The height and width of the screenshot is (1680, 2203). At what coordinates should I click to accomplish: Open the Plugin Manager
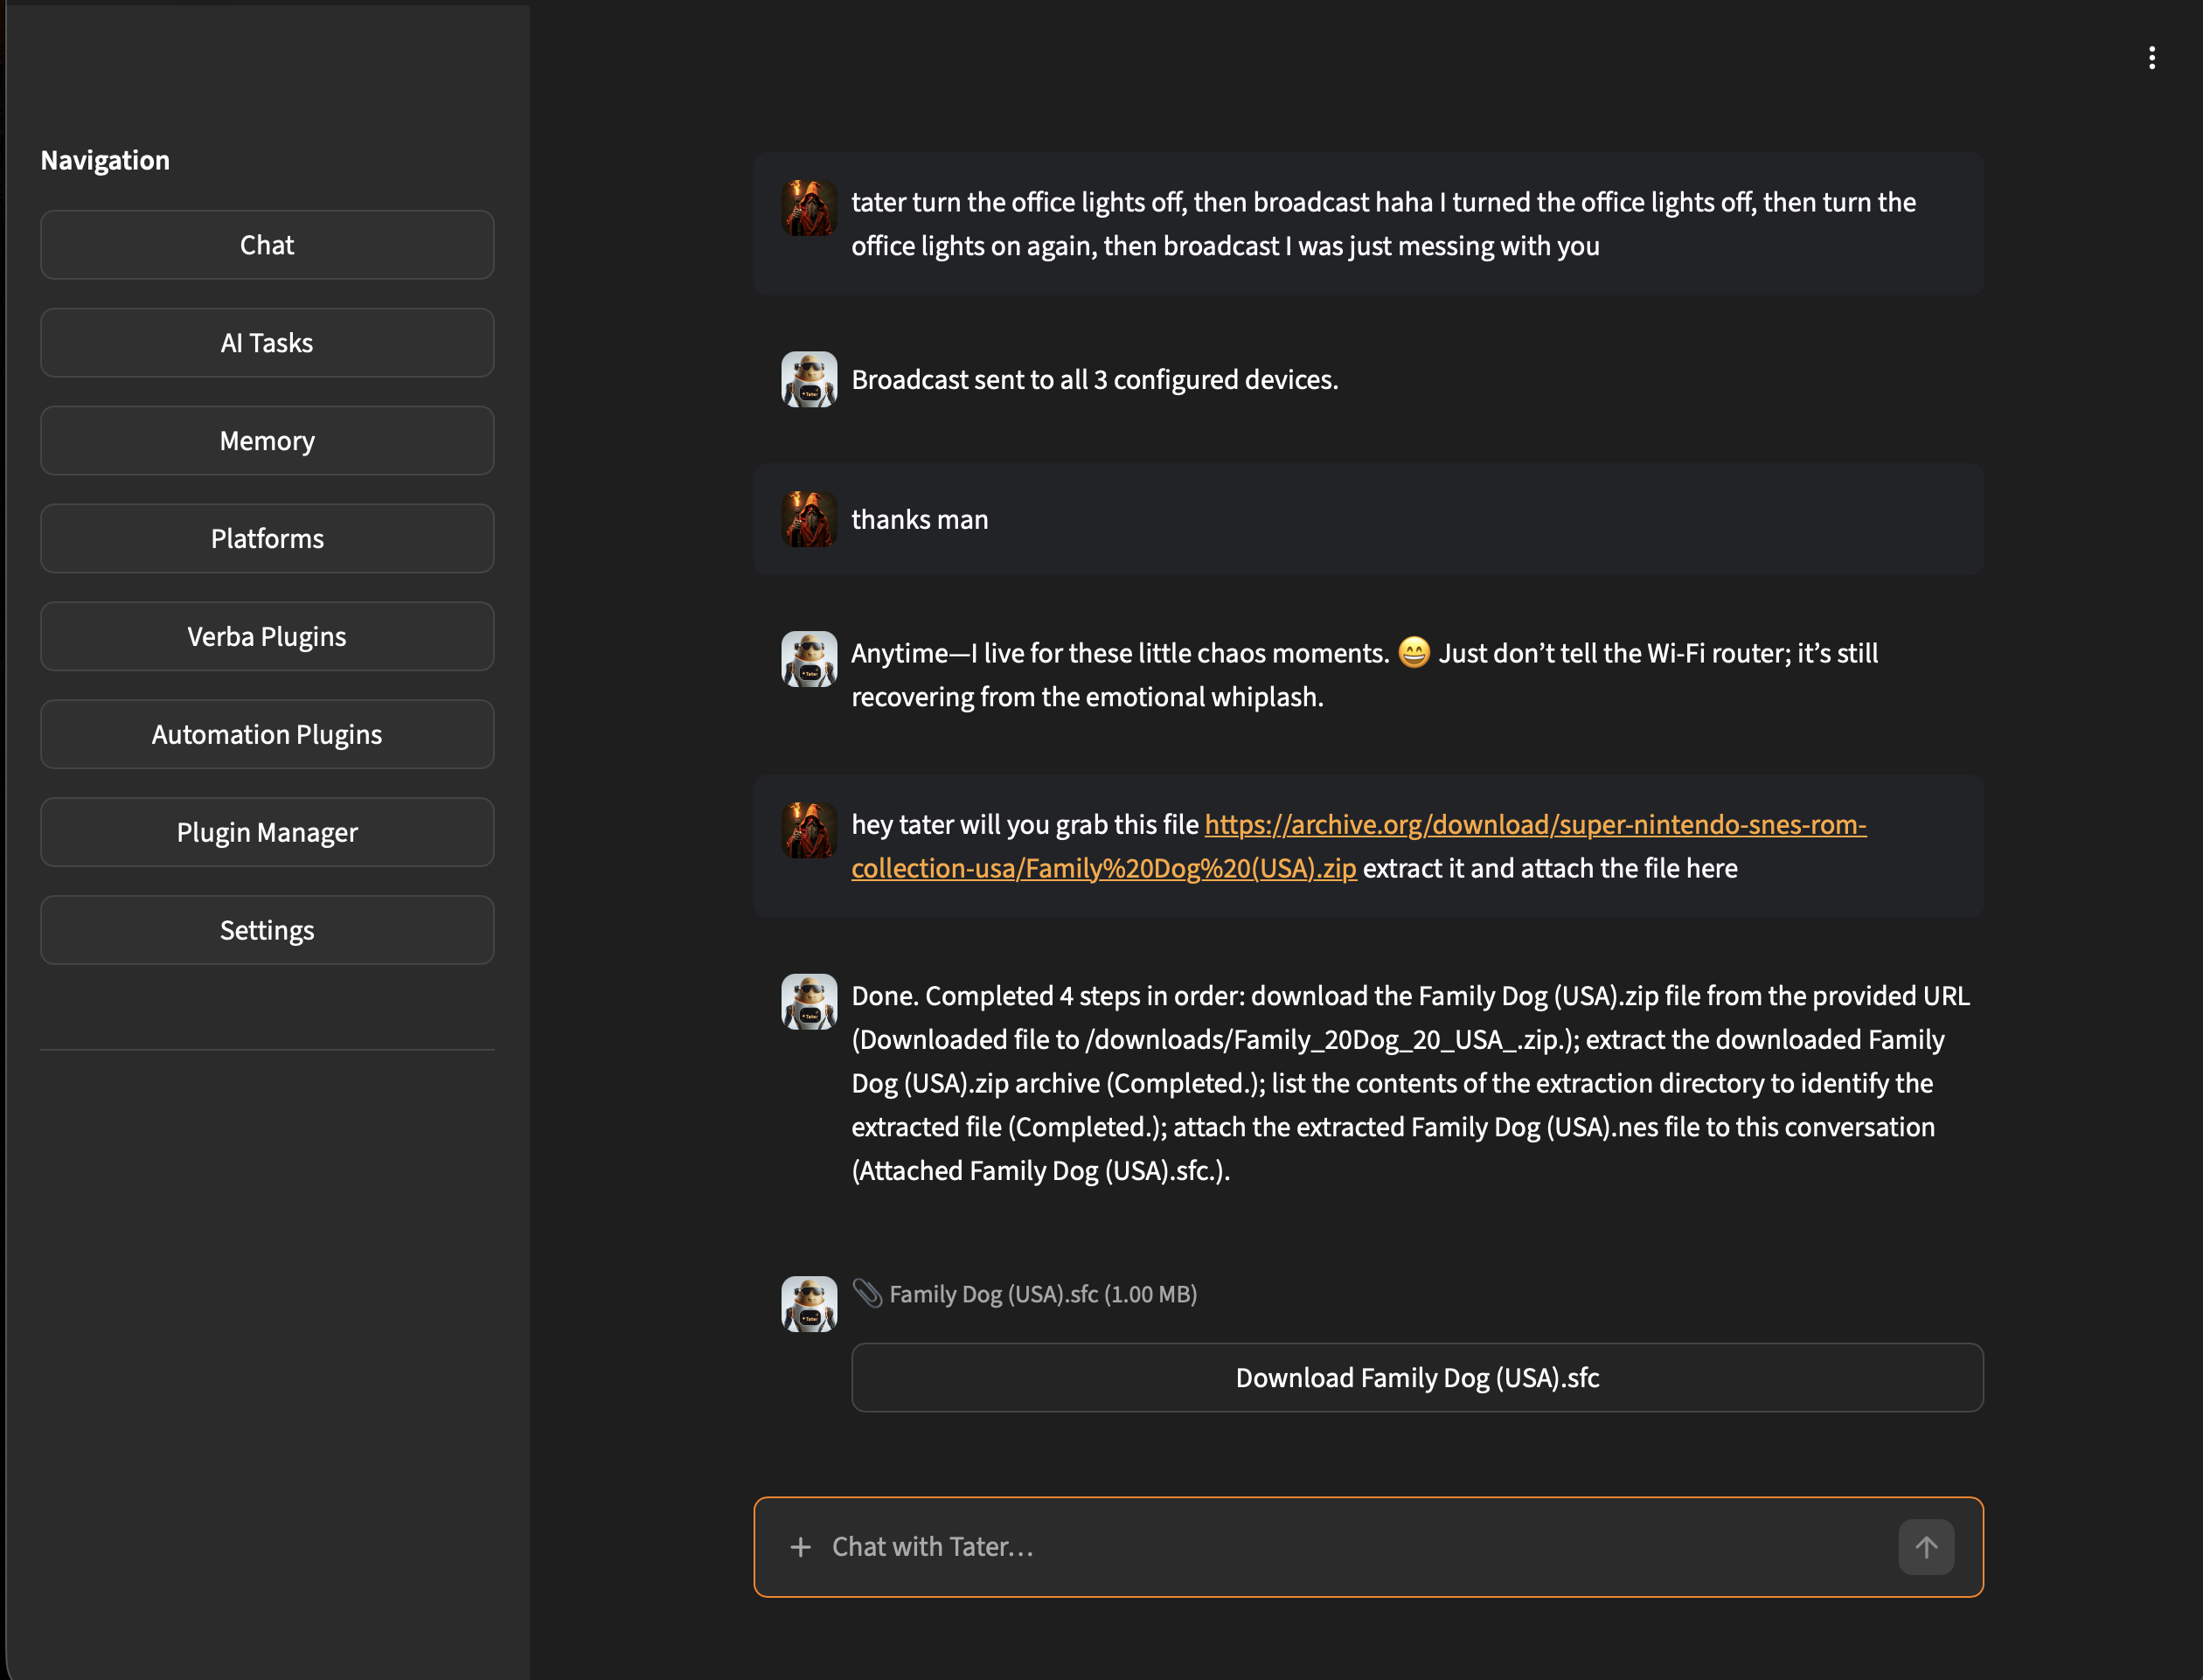click(x=266, y=831)
